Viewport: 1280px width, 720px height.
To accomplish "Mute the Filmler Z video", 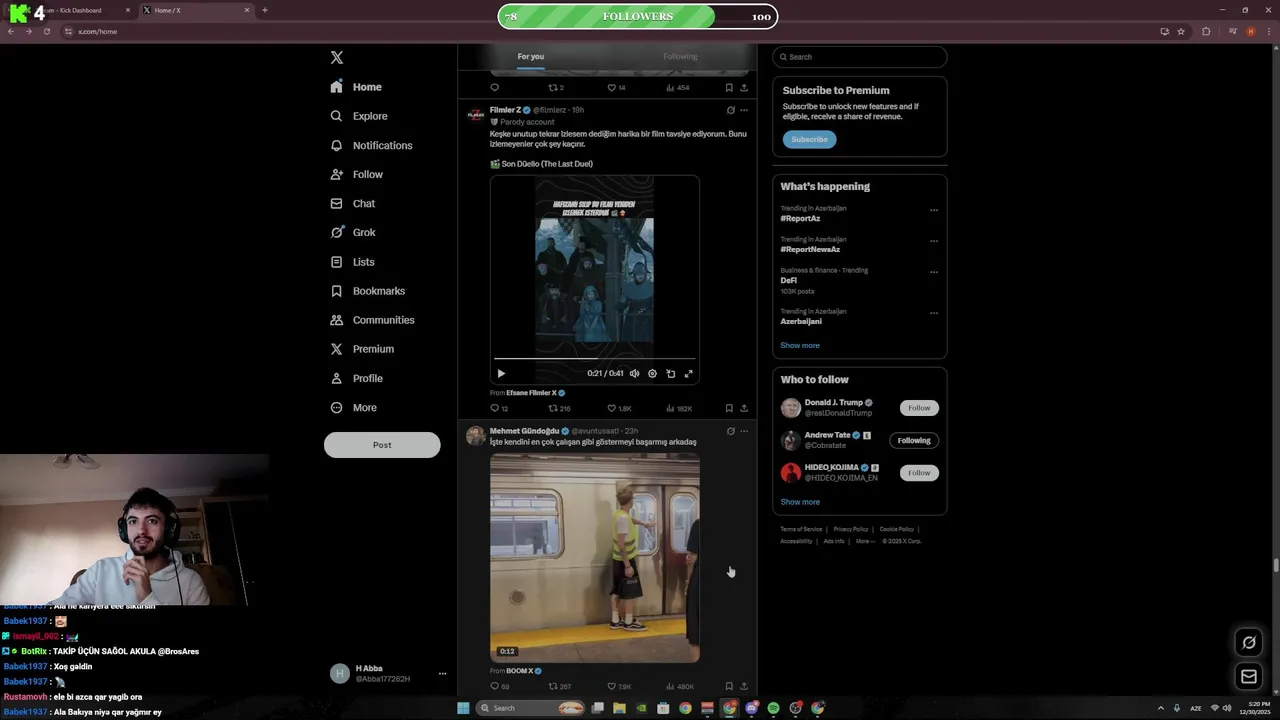I will (x=634, y=374).
